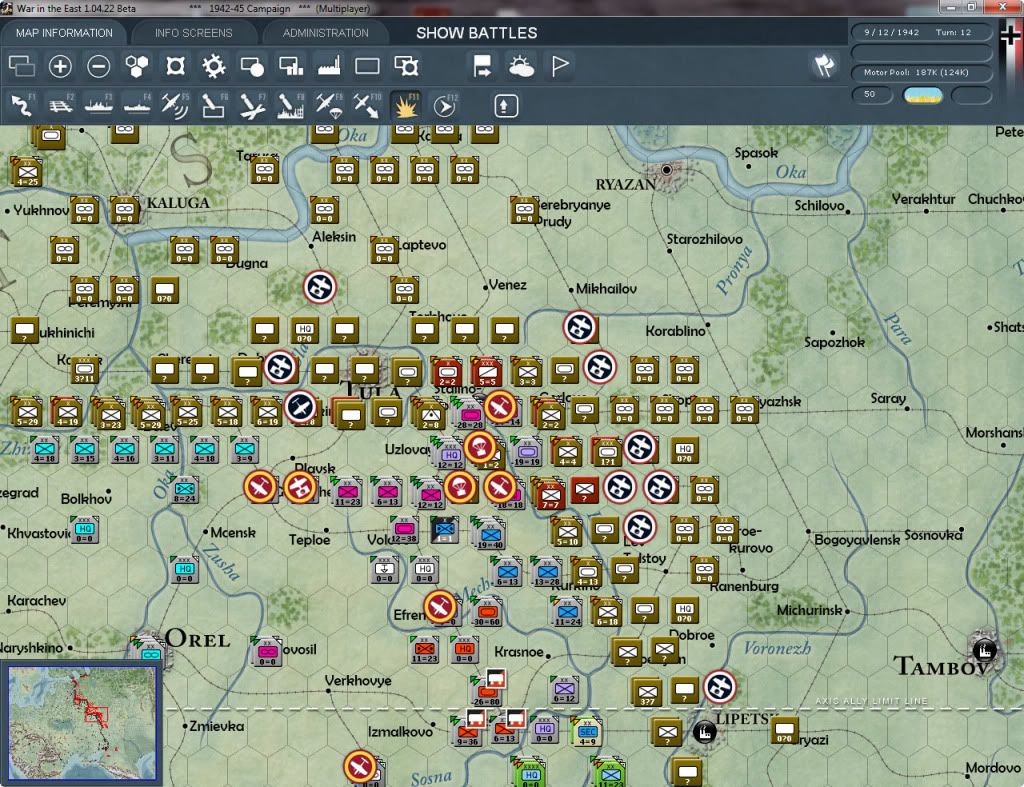Select the SEC 4=9 unit counter
The width and height of the screenshot is (1024, 787).
click(586, 731)
